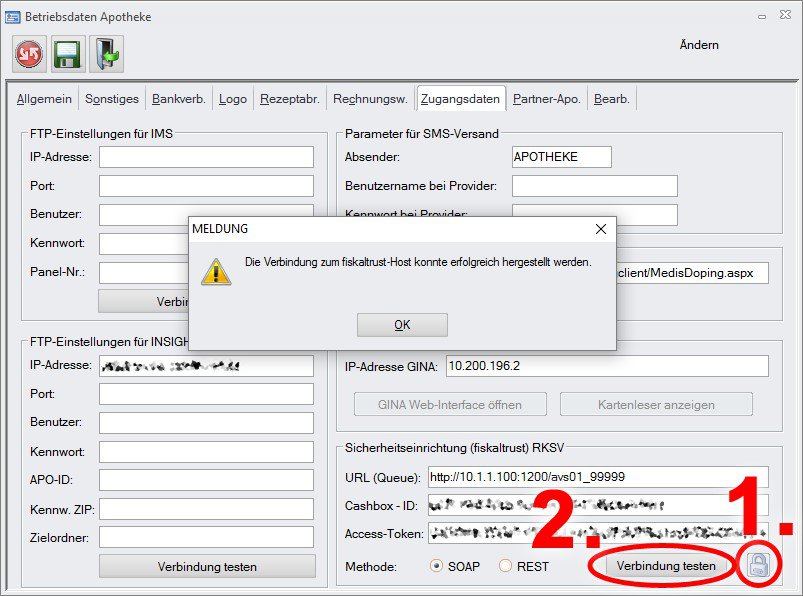This screenshot has height=596, width=803.
Task: Select the SOAP method radio button
Action: (436, 566)
